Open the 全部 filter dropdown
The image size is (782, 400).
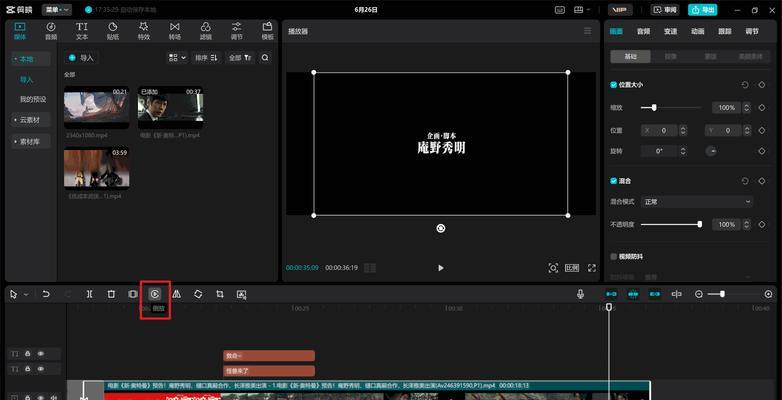240,58
